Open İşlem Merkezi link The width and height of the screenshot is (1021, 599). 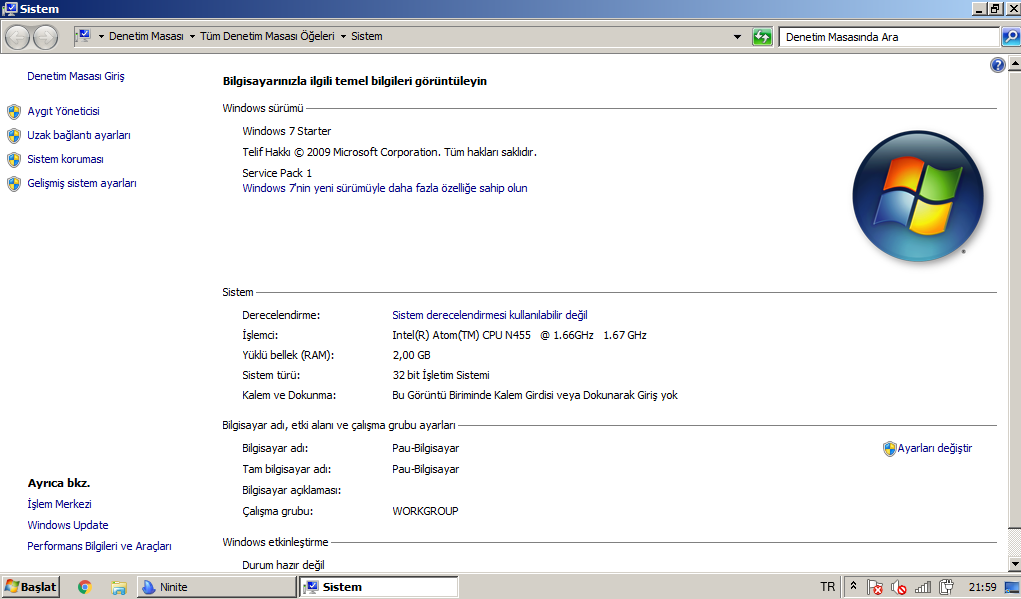(59, 505)
